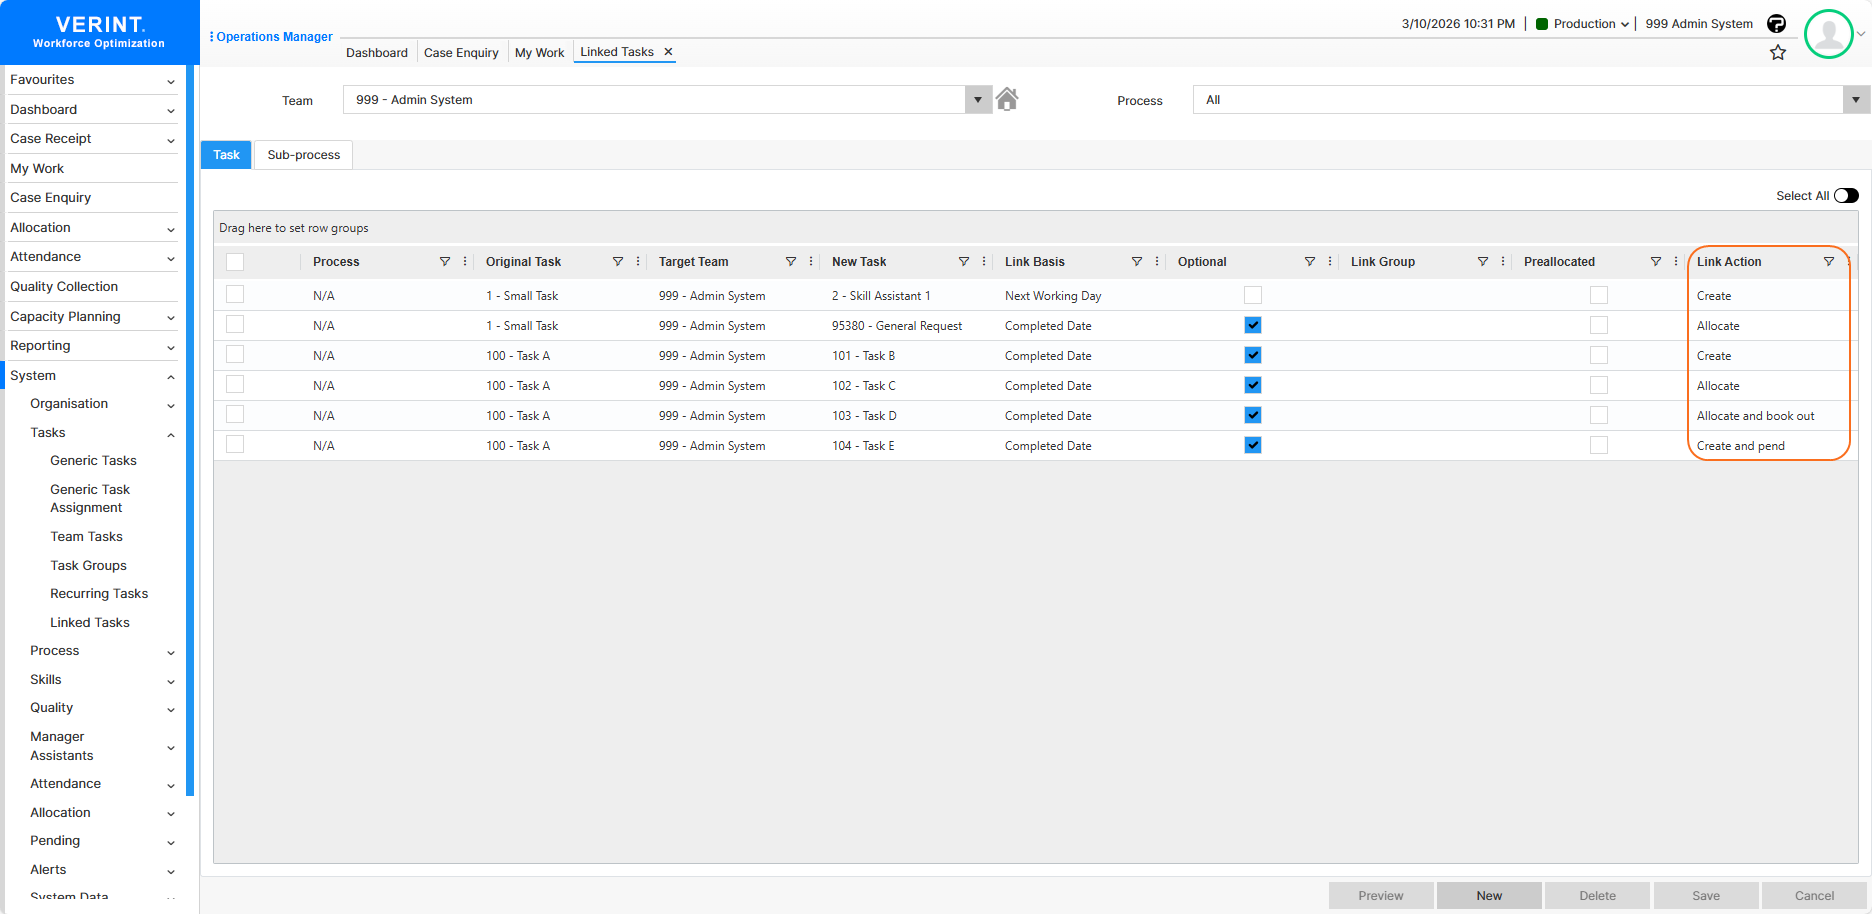Image resolution: width=1872 pixels, height=914 pixels.
Task: Open the Team dropdown list
Action: (x=977, y=100)
